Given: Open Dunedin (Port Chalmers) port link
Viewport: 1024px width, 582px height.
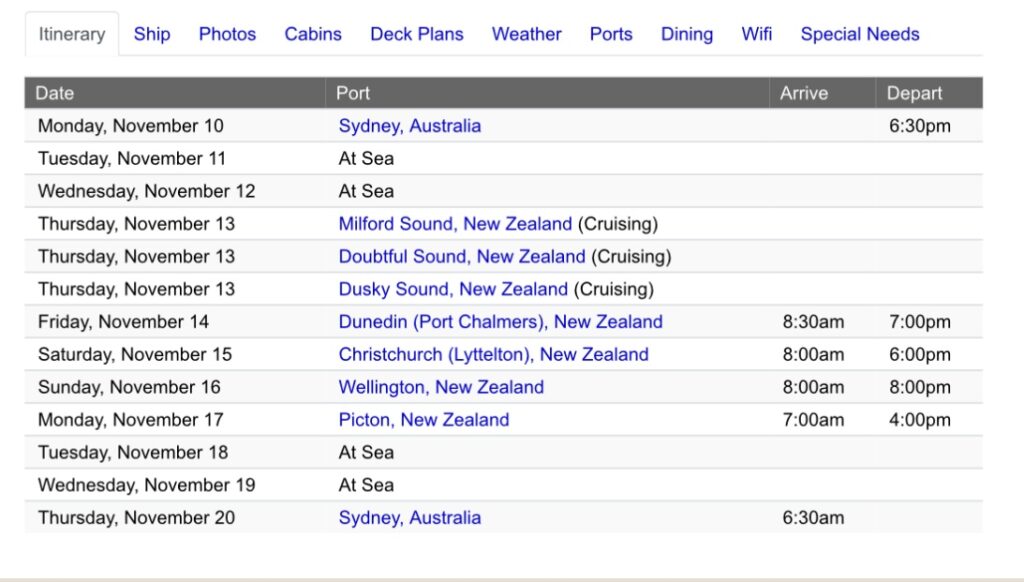Looking at the screenshot, I should pyautogui.click(x=500, y=322).
